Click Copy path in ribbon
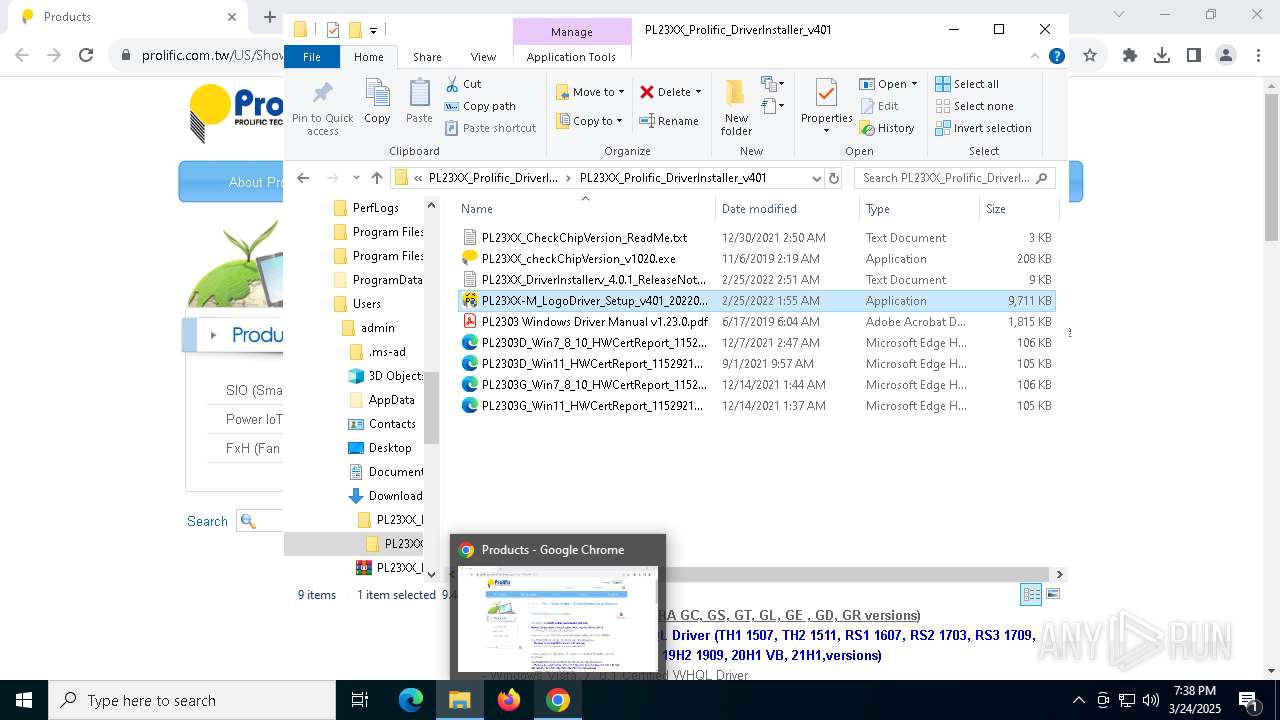Screen dimensions: 1280x720 tap(480, 106)
